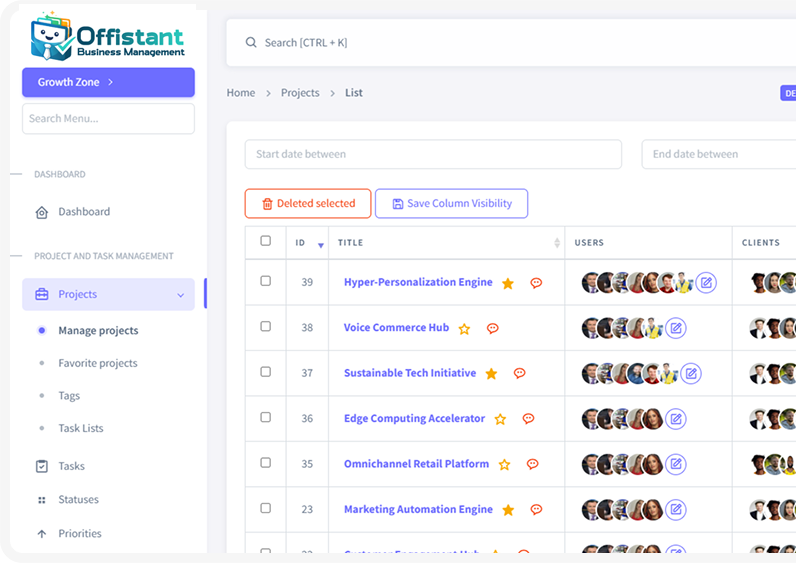Viewport: 796px width, 563px height.
Task: Click the search magnifier icon
Action: 251,43
